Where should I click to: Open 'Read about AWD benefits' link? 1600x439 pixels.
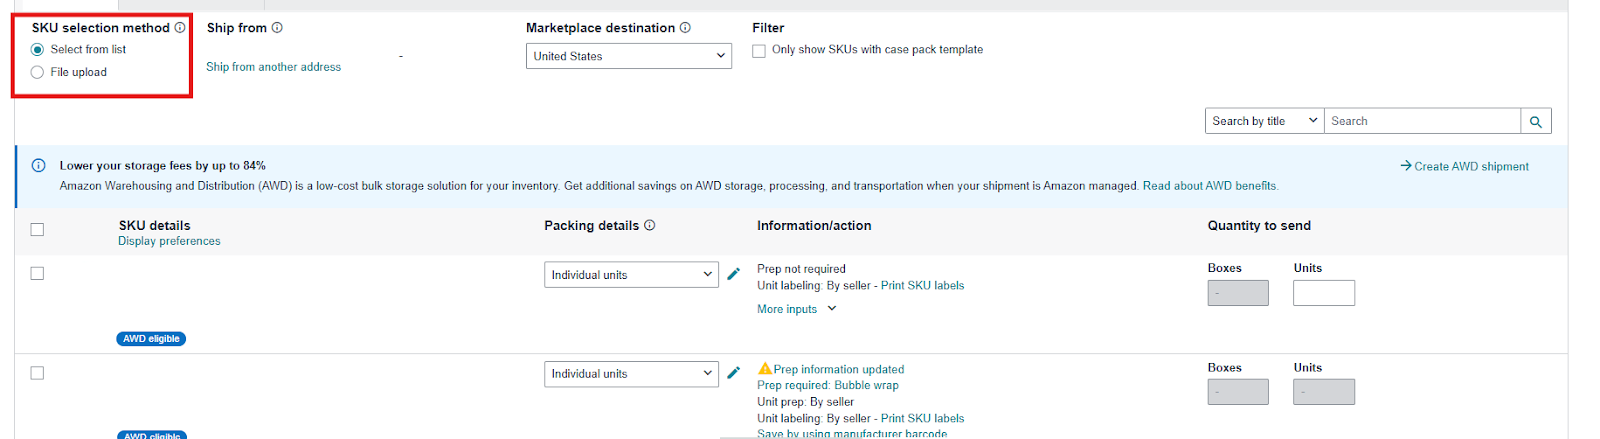pos(1210,186)
